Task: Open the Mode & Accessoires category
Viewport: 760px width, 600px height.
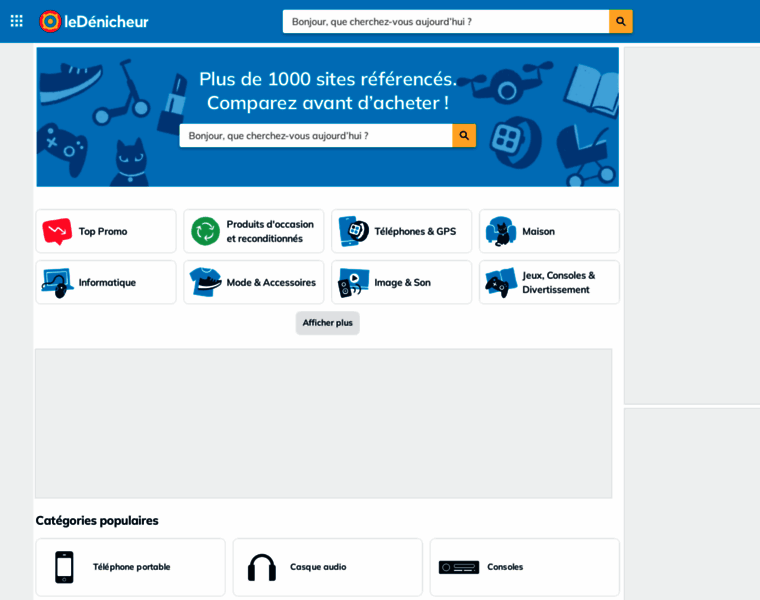Action: (254, 282)
